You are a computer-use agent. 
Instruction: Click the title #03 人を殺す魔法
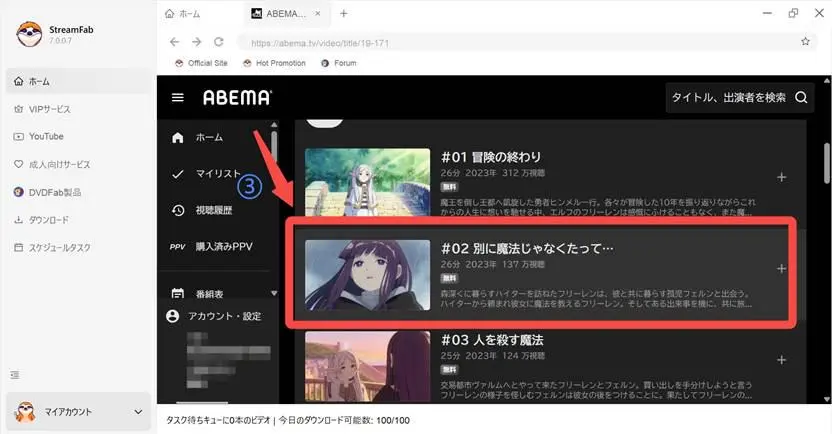pyautogui.click(x=492, y=340)
